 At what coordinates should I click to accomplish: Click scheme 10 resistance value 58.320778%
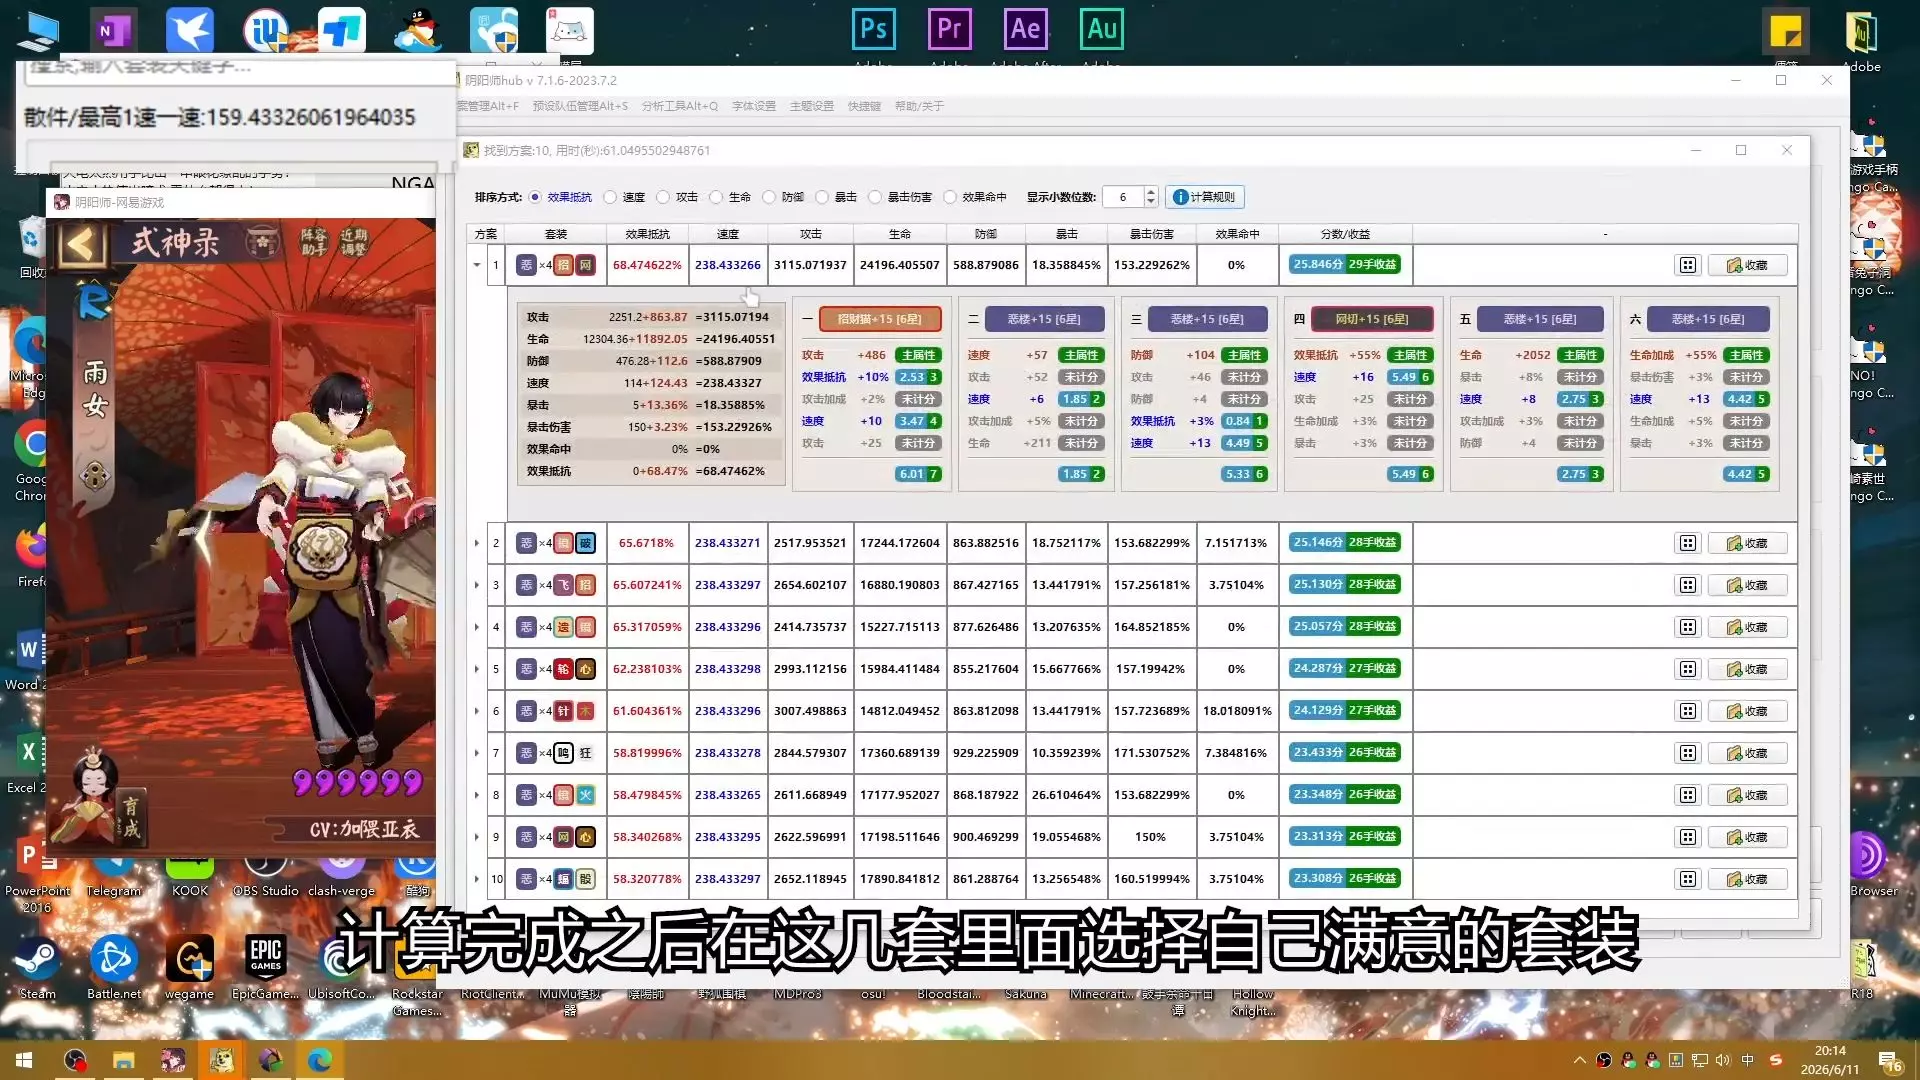(647, 879)
